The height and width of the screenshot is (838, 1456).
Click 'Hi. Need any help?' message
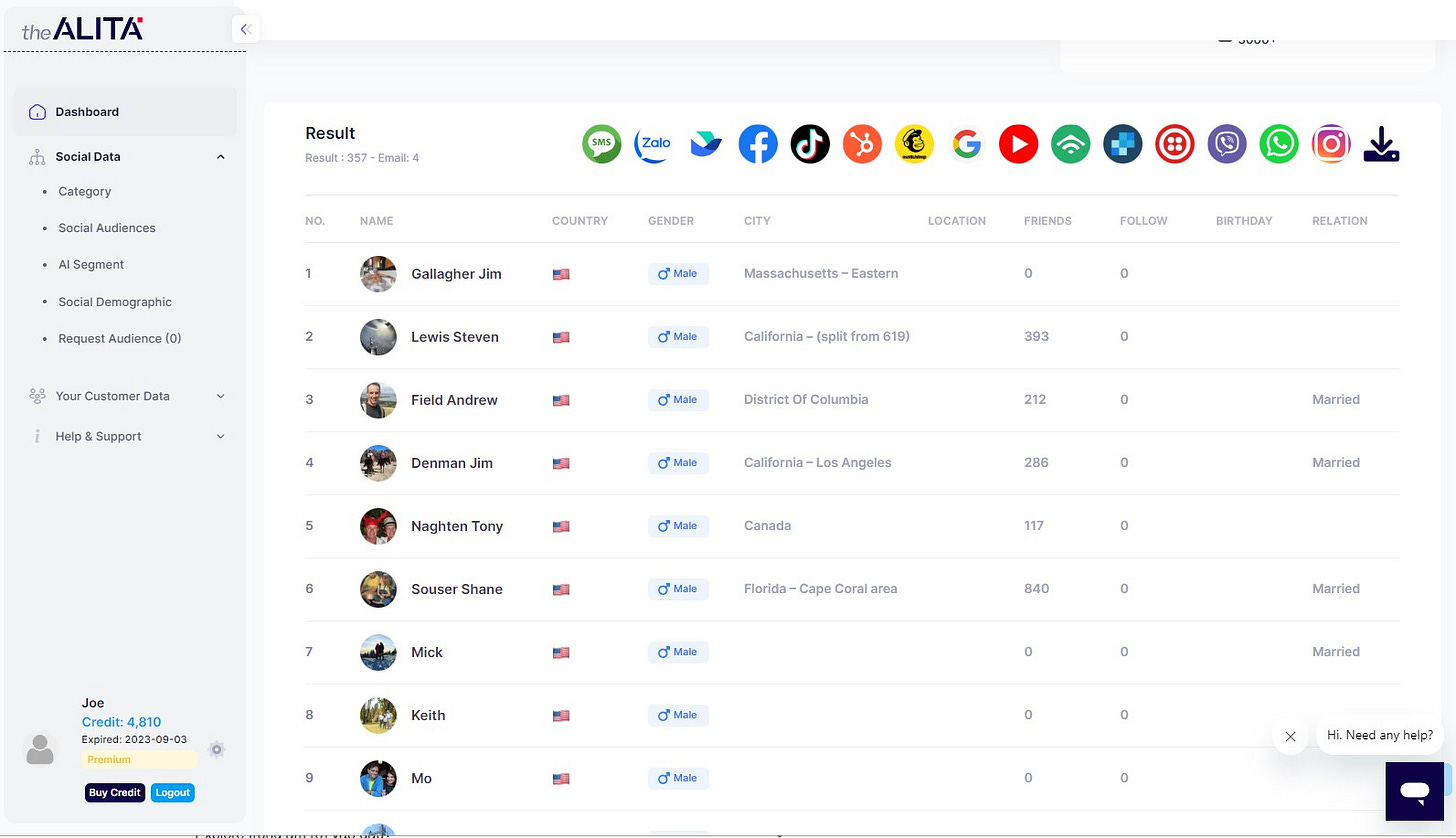point(1380,735)
